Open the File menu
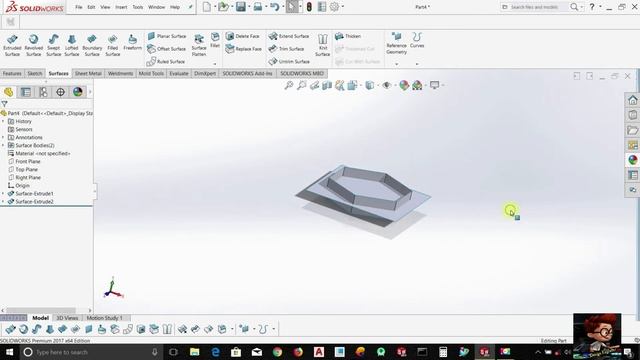640x360 pixels. click(x=79, y=7)
